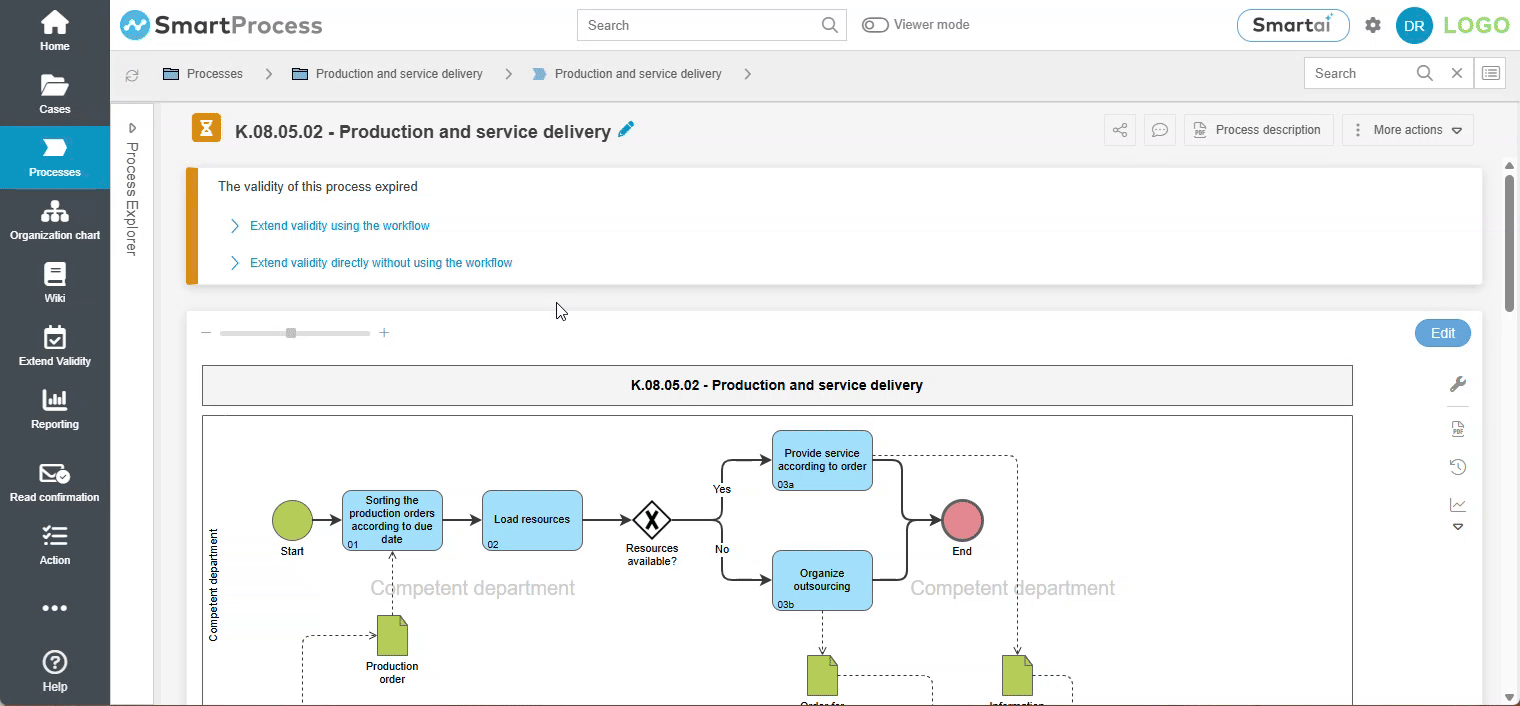The height and width of the screenshot is (706, 1520).
Task: Click the share icon button
Action: [x=1120, y=130]
